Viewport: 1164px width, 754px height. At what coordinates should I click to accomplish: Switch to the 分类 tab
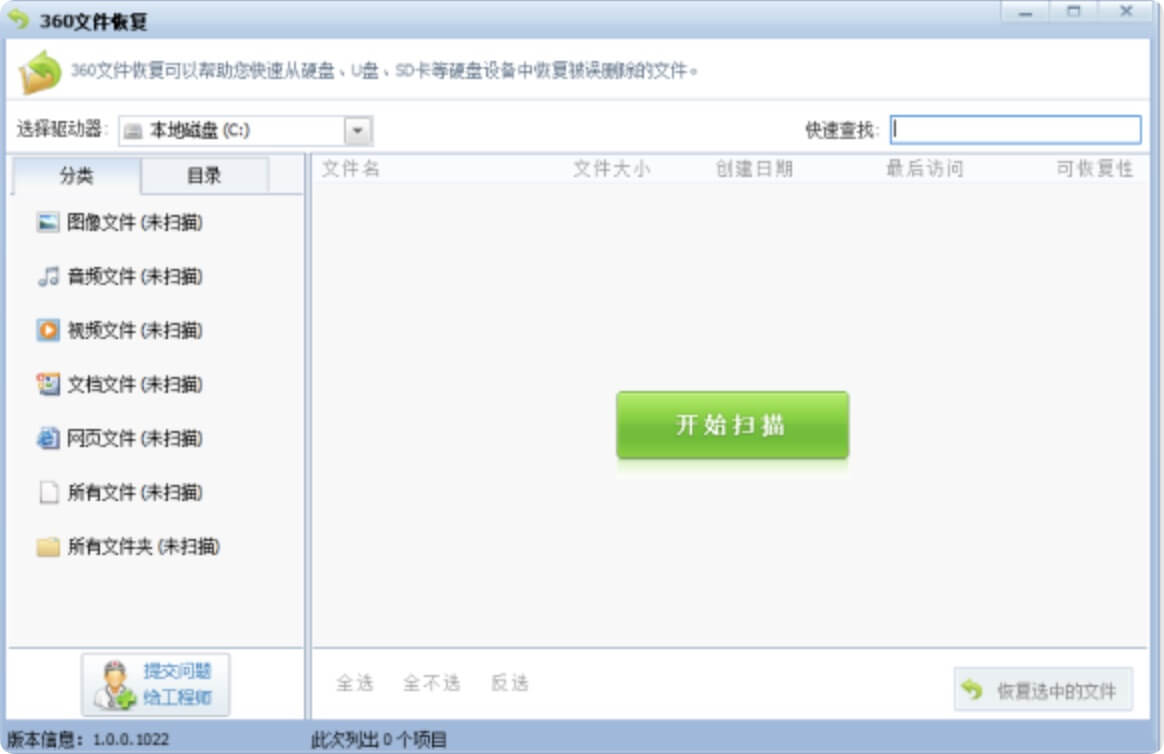(x=77, y=177)
